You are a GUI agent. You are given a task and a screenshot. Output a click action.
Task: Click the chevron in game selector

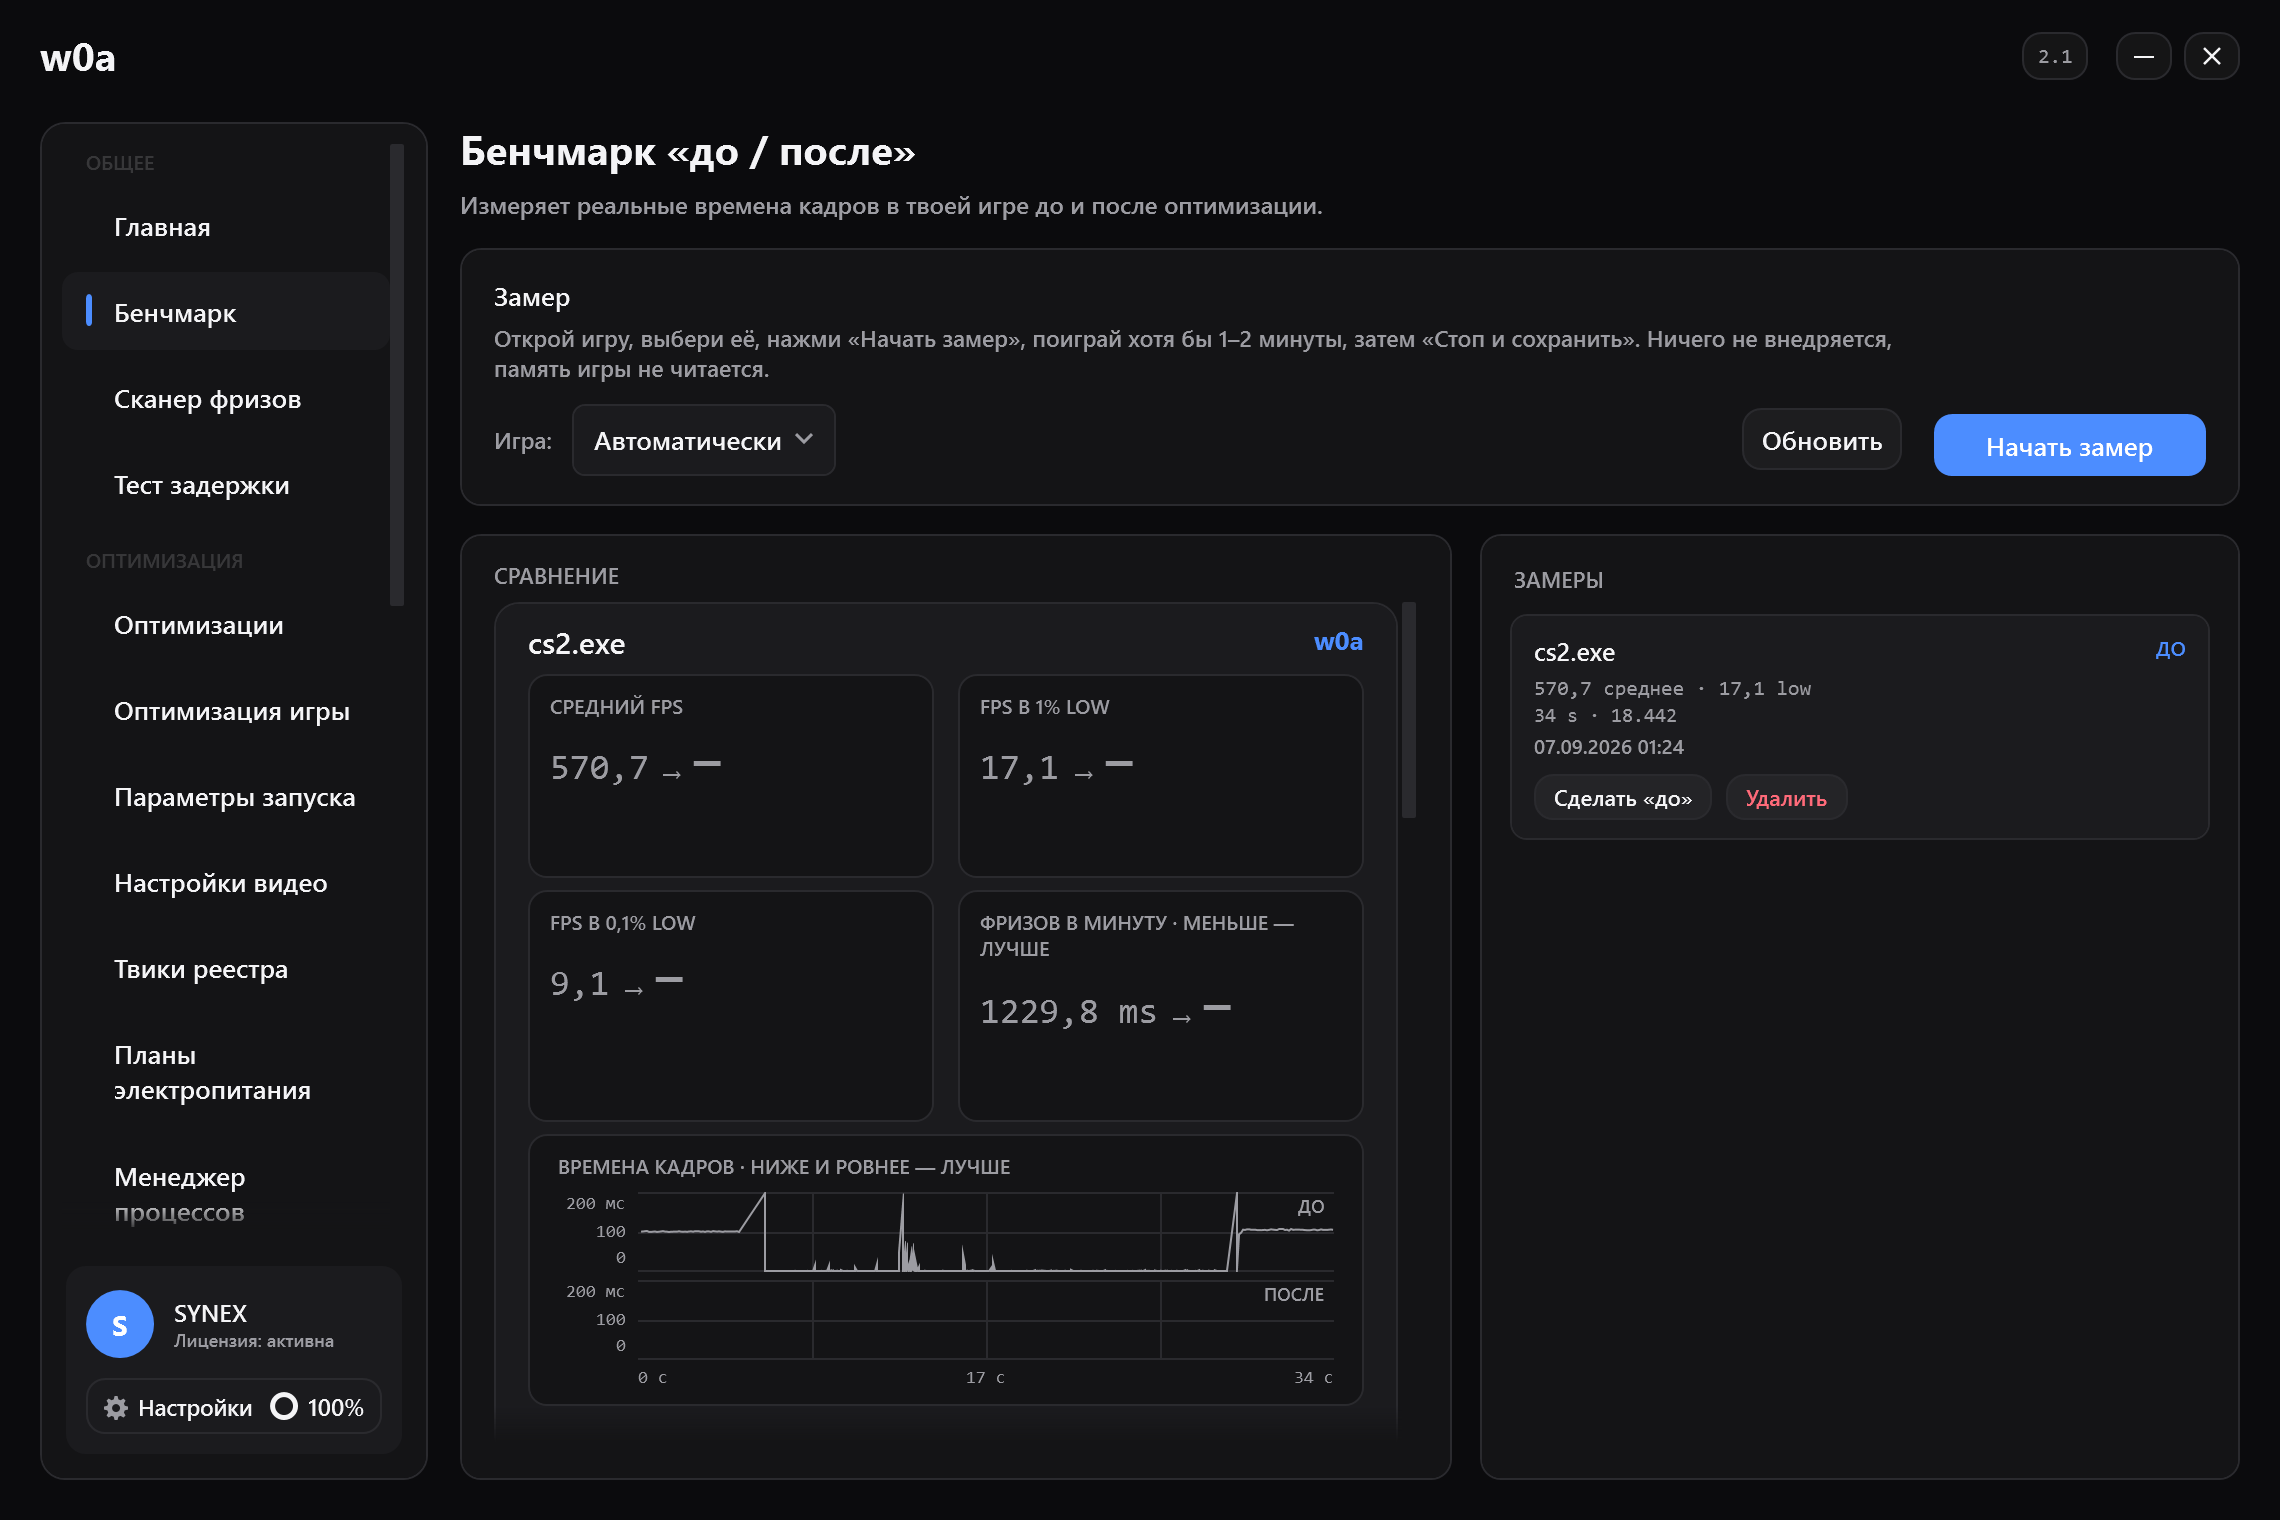[804, 439]
